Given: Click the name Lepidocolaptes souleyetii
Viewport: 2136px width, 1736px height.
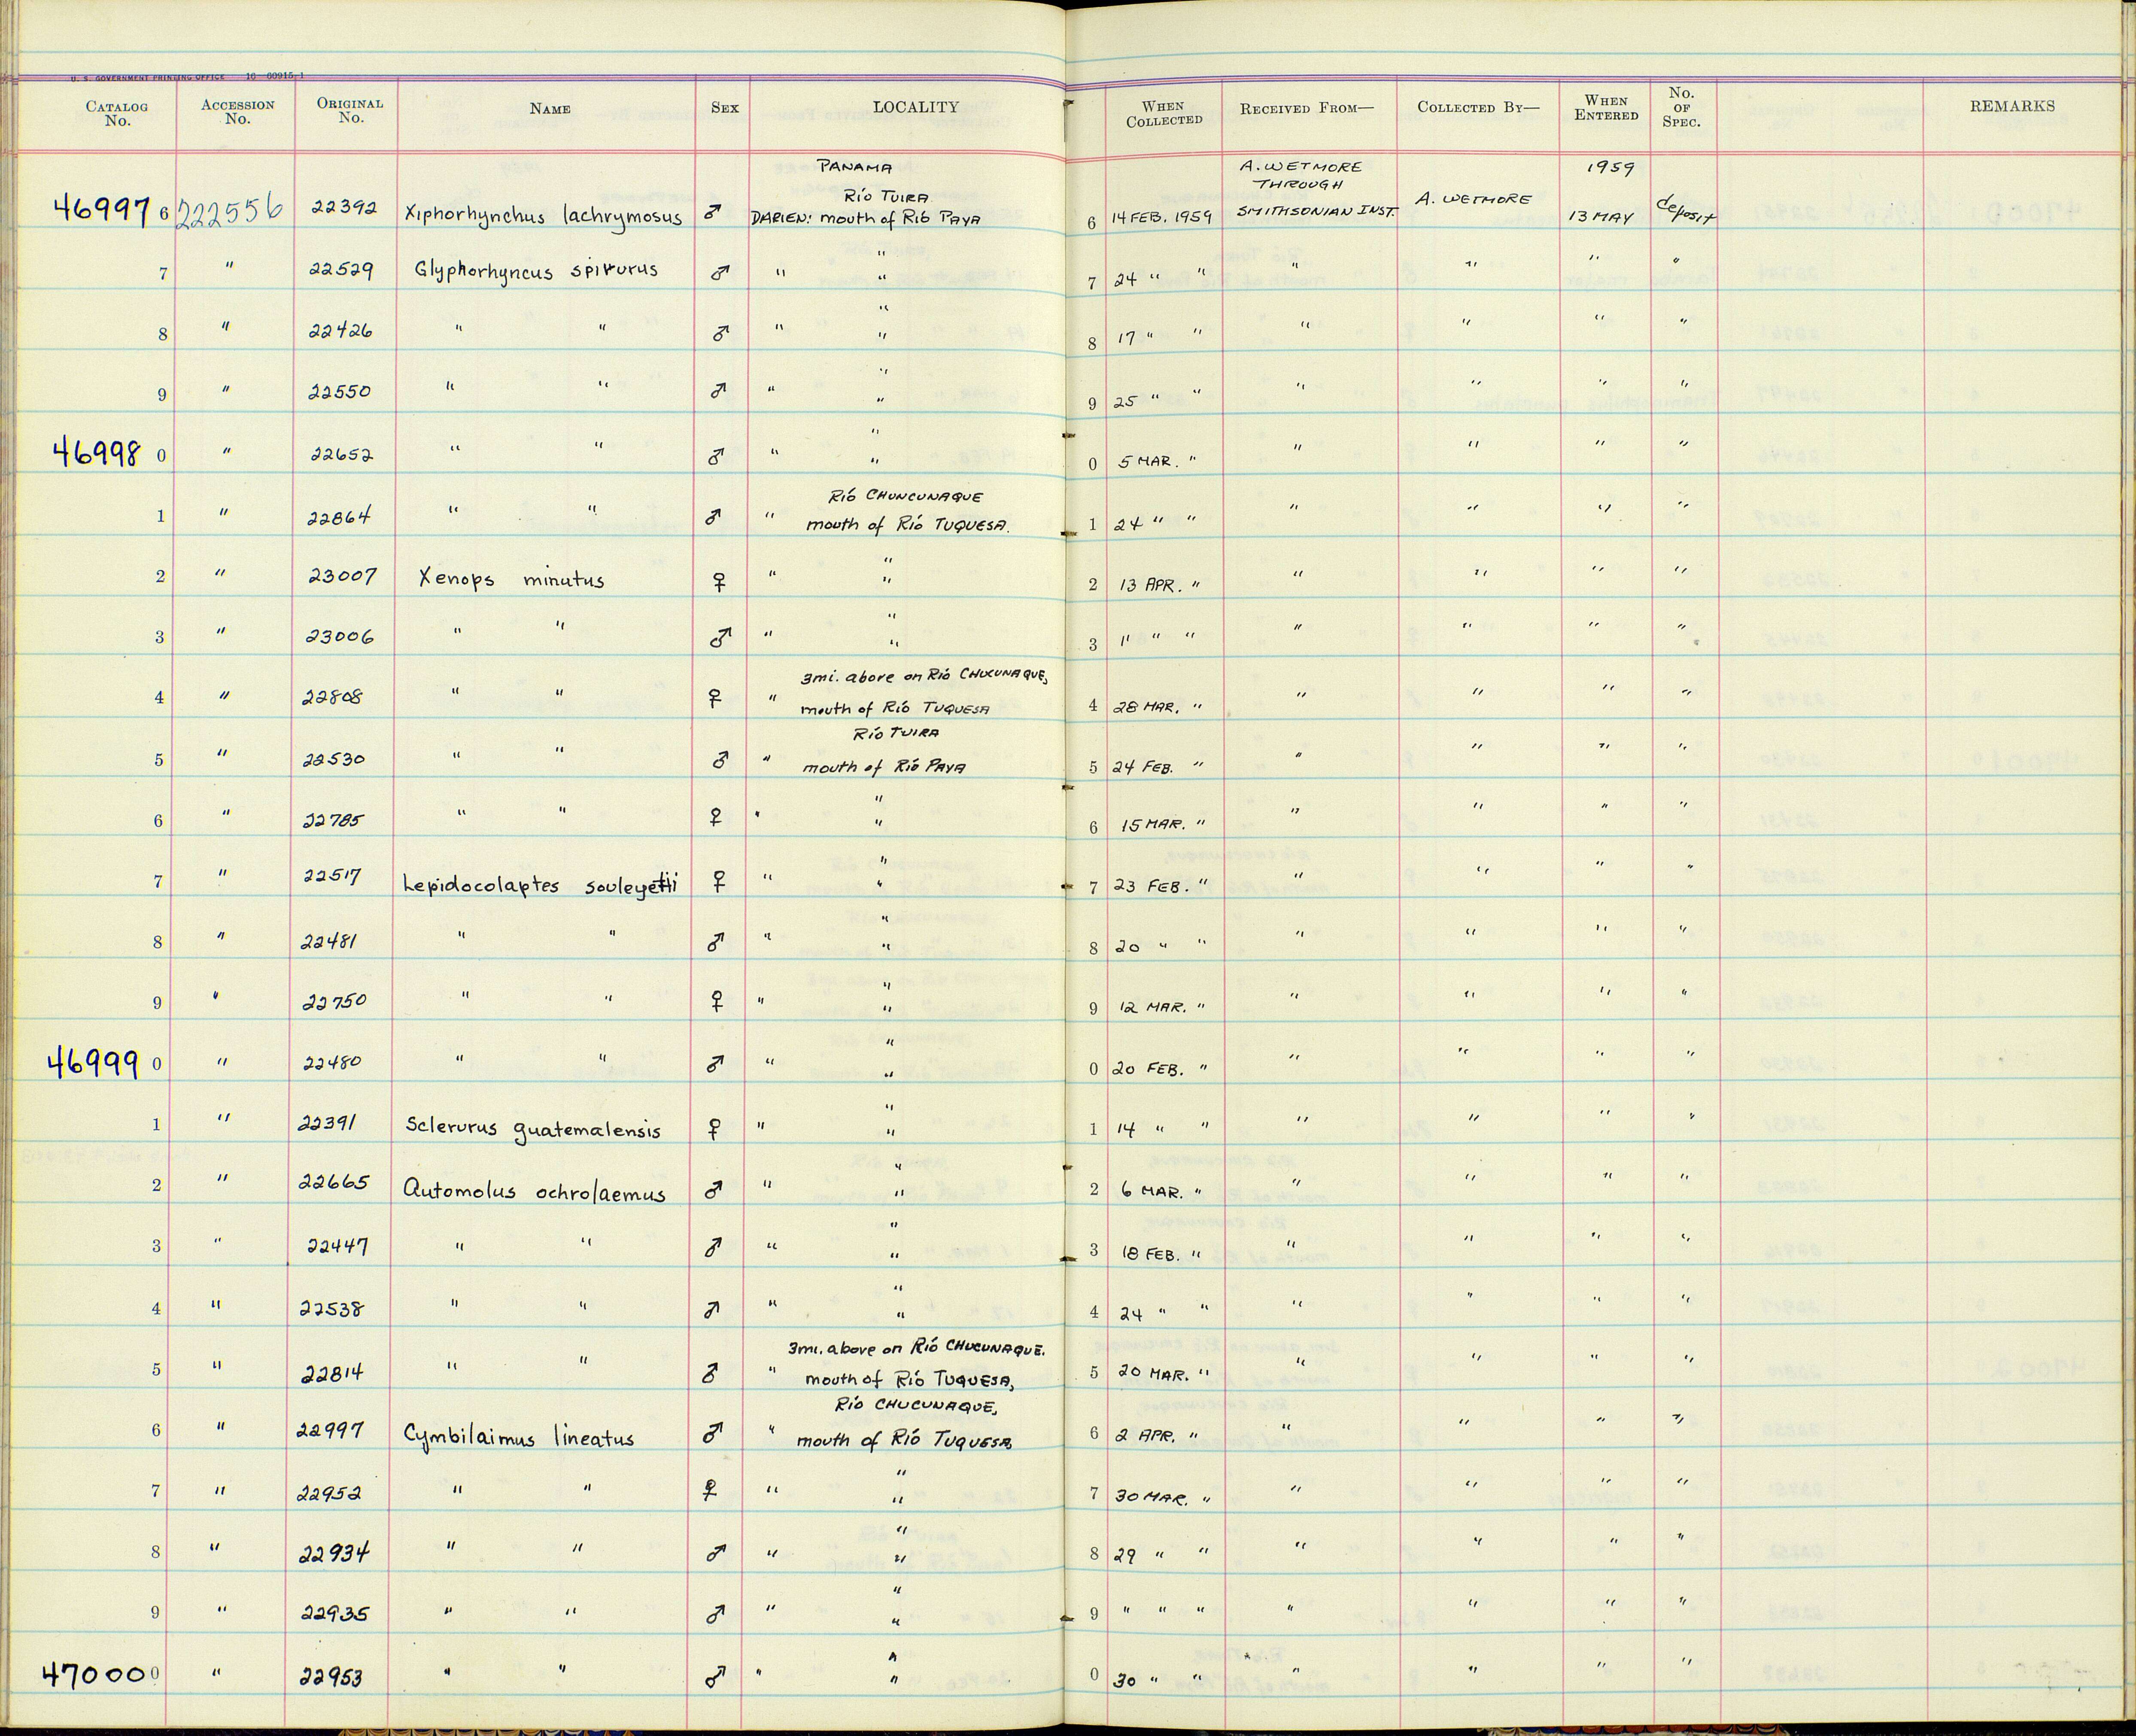Looking at the screenshot, I should (540, 885).
